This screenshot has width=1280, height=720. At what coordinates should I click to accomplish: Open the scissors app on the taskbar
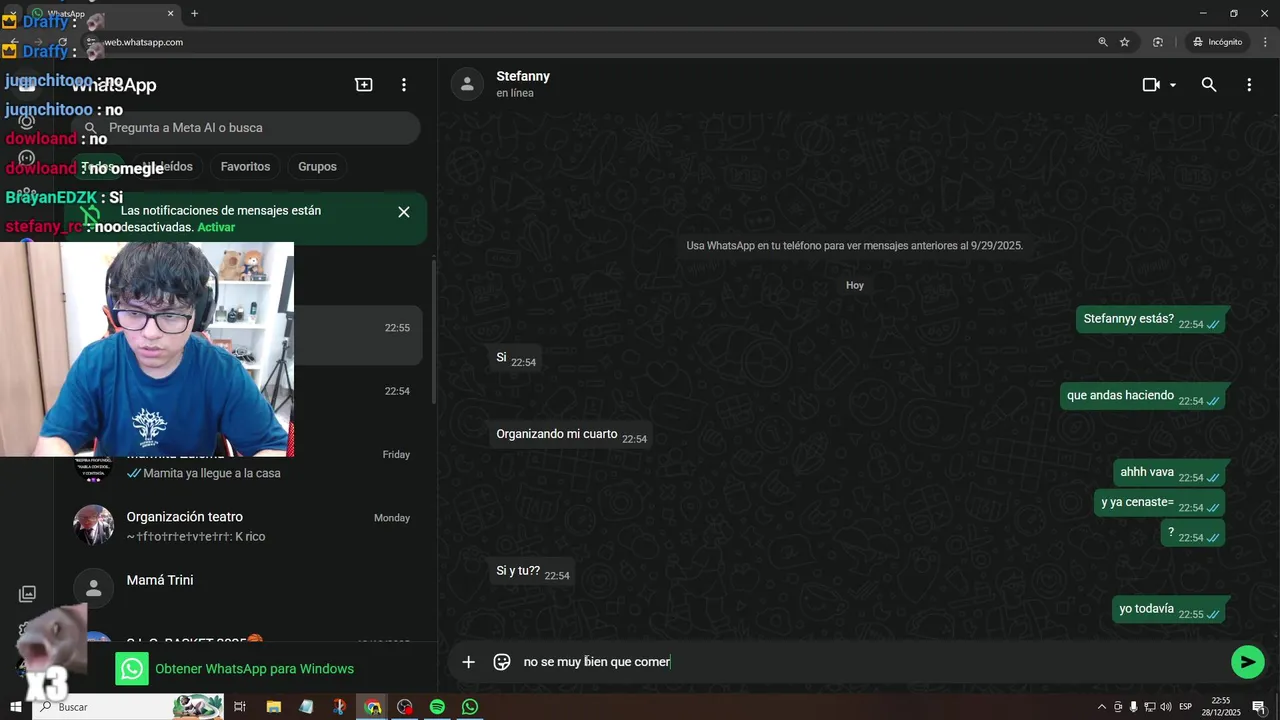coord(339,707)
